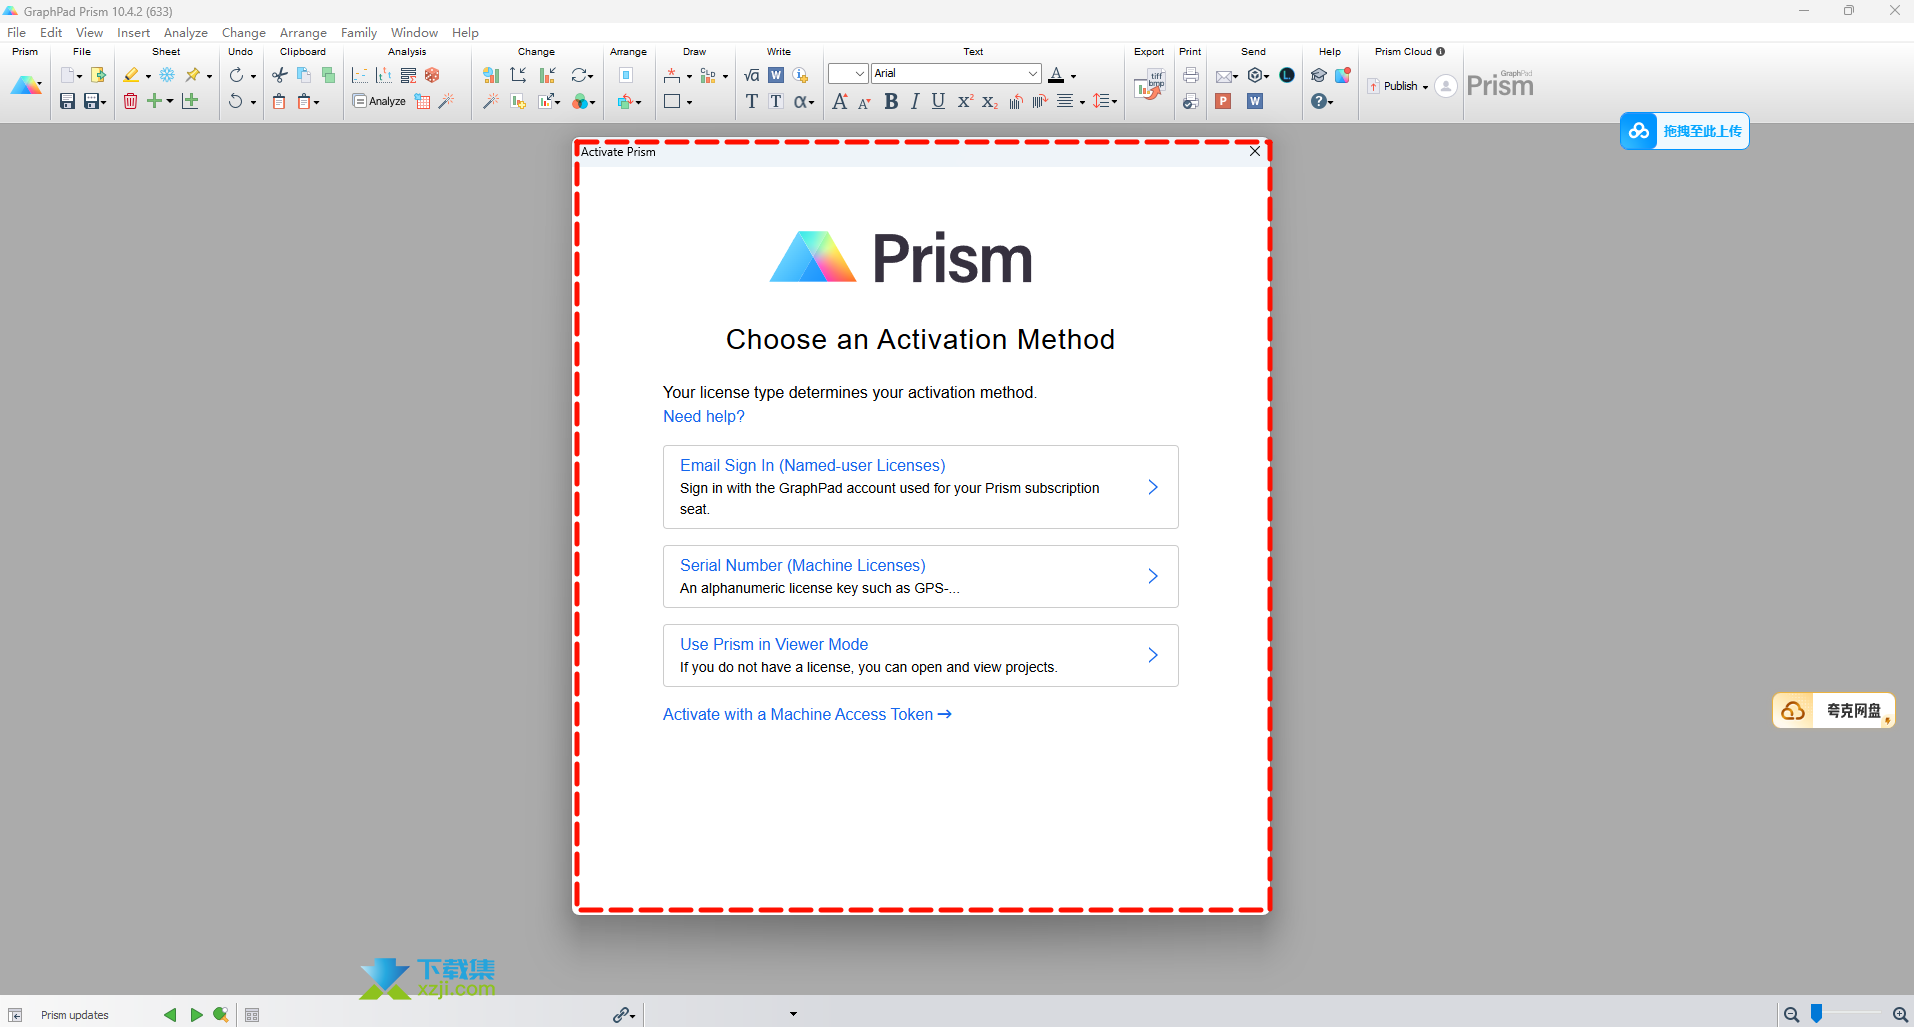Close the Activate Prism dialog
This screenshot has width=1914, height=1027.
(1255, 151)
